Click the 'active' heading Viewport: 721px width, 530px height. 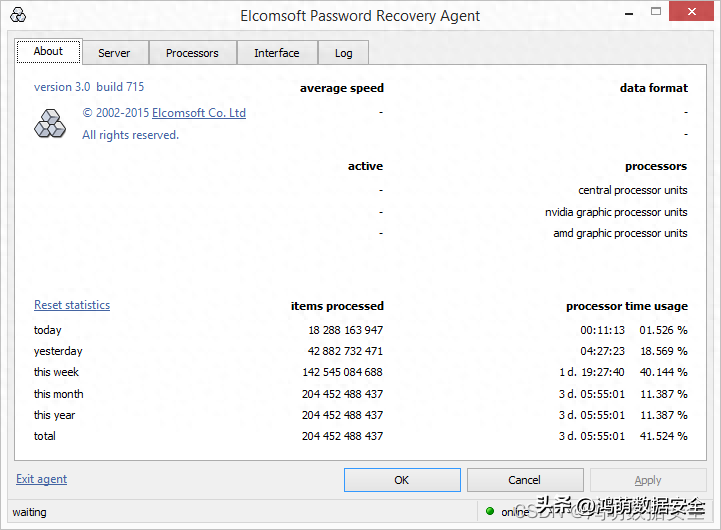point(365,166)
